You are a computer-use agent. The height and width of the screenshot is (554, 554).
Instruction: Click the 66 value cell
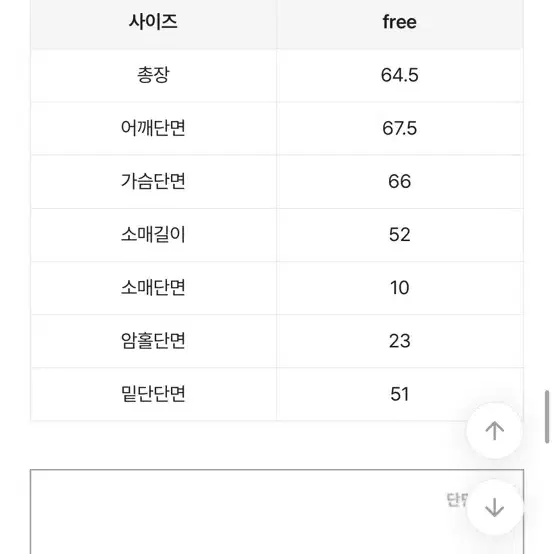(x=400, y=182)
